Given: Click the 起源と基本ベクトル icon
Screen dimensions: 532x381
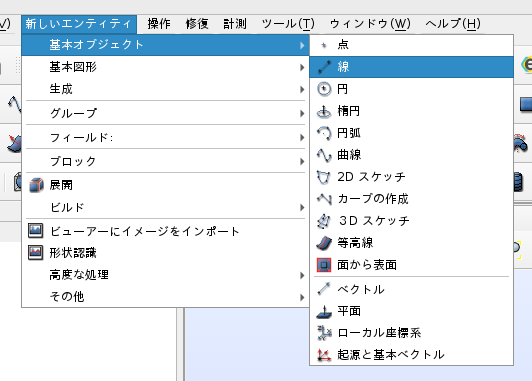Looking at the screenshot, I should pos(324,355).
